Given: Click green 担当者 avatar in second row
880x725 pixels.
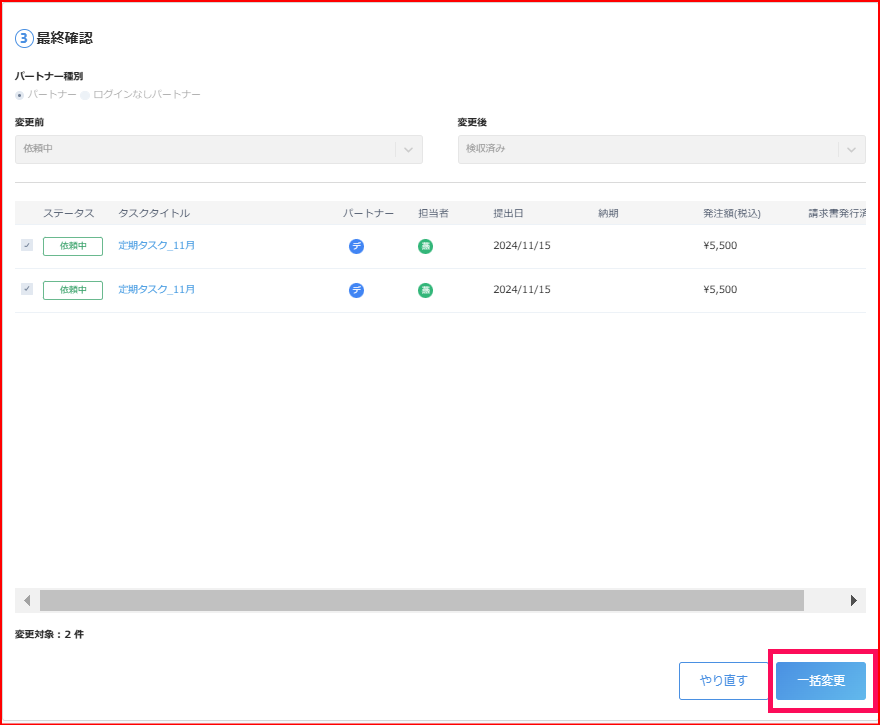Looking at the screenshot, I should [425, 290].
